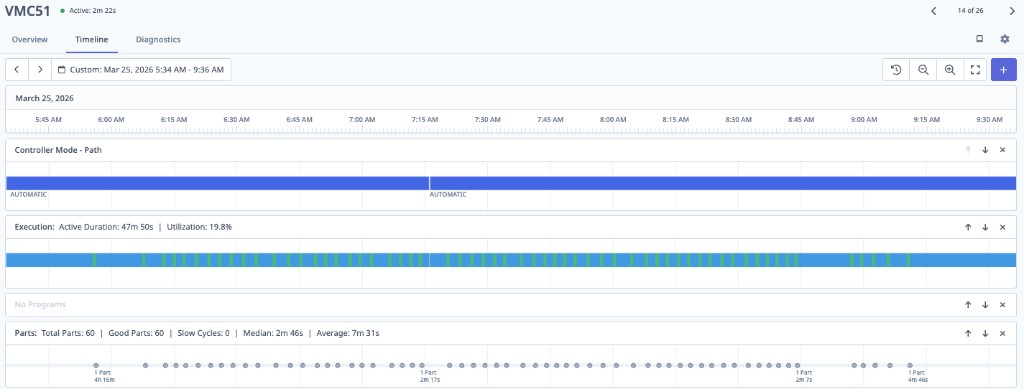Step timeline range forward
This screenshot has height=389, width=1024.
point(40,70)
